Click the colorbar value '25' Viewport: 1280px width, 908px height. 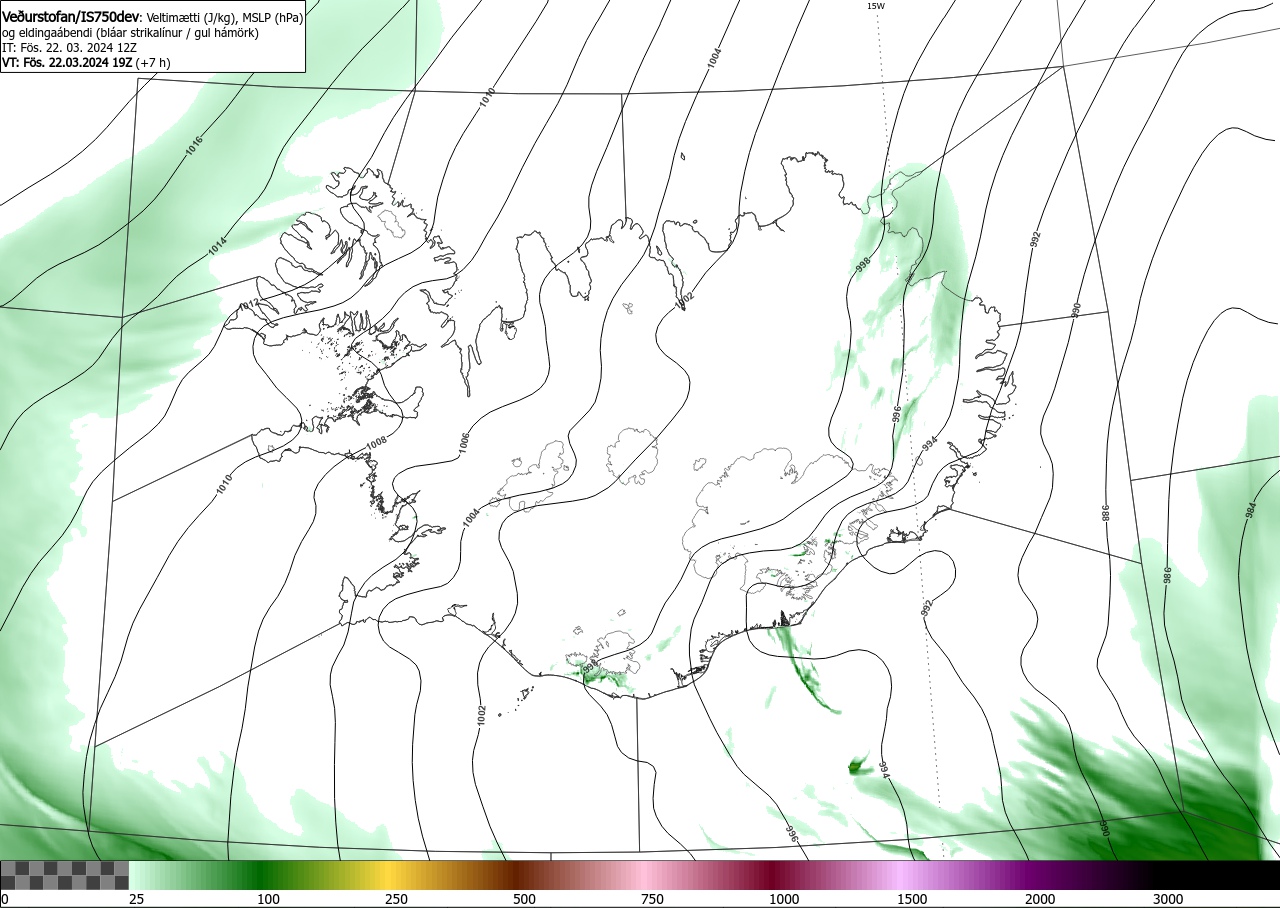click(x=136, y=899)
